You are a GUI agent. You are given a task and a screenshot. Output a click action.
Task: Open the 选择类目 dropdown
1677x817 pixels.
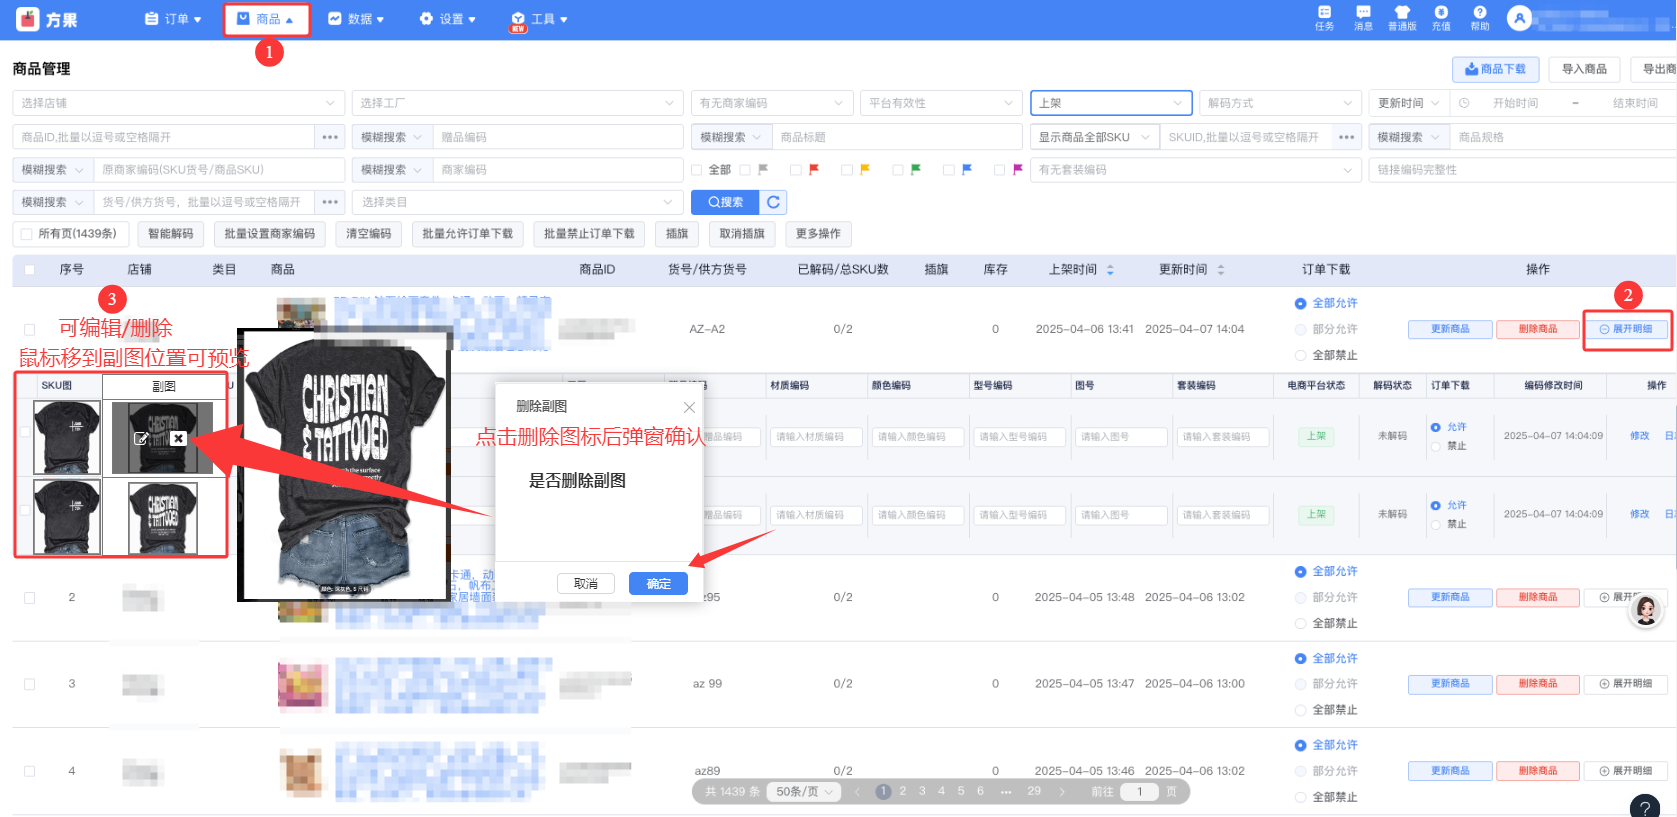pos(518,202)
